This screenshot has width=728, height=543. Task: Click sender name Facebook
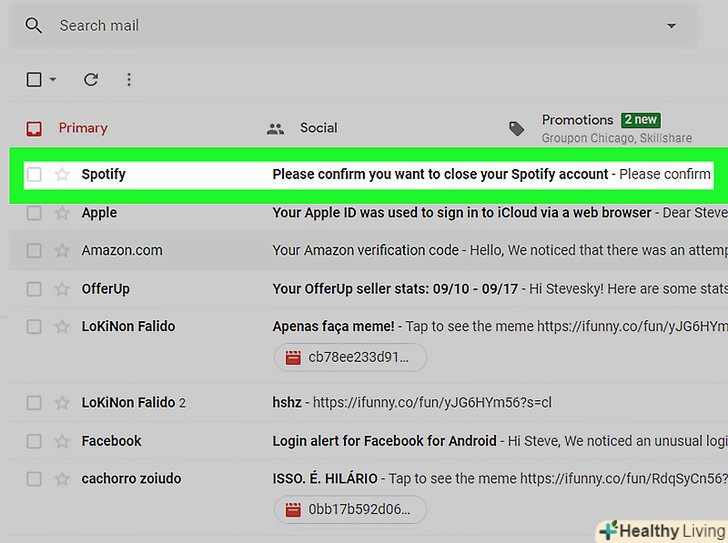(x=111, y=441)
